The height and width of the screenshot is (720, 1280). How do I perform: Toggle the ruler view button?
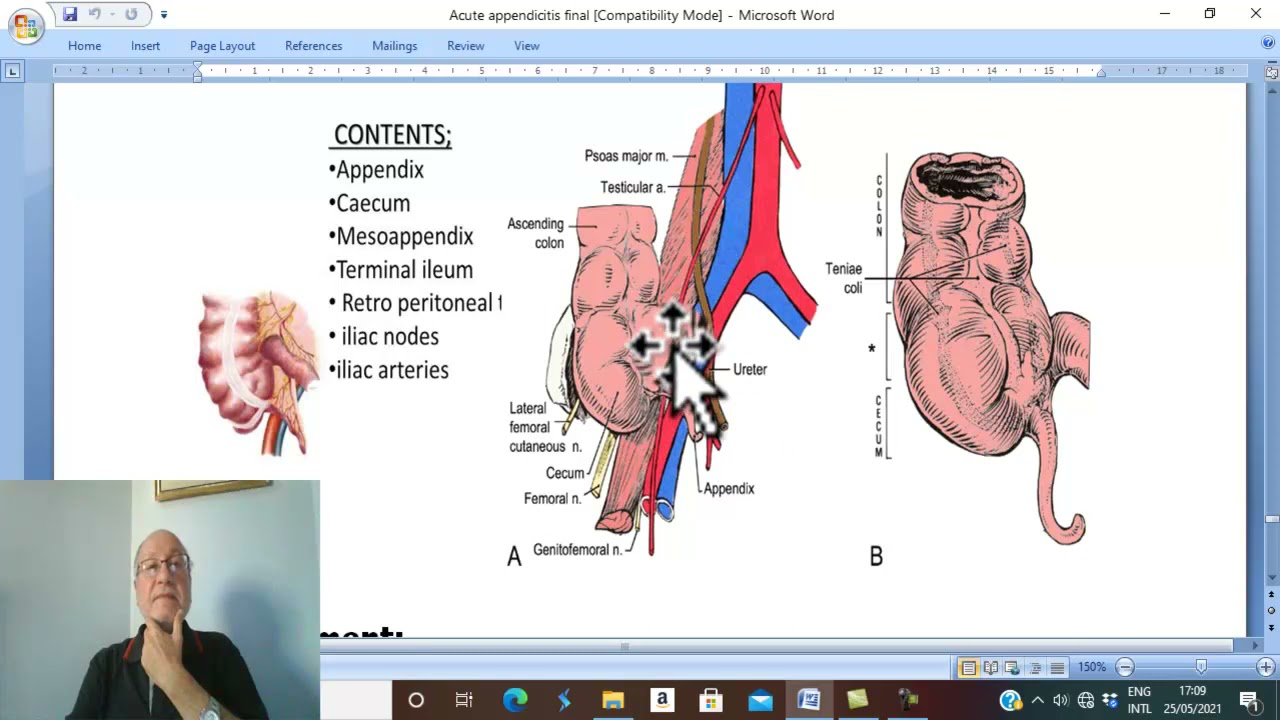(1272, 72)
